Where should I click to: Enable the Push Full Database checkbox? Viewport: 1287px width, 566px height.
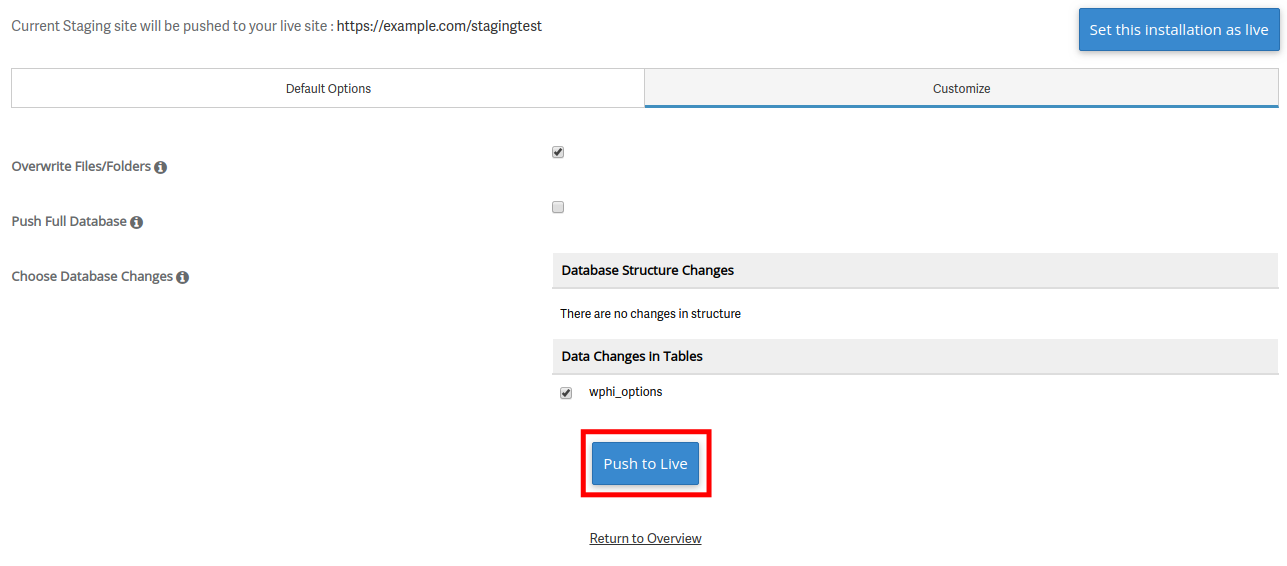point(558,207)
